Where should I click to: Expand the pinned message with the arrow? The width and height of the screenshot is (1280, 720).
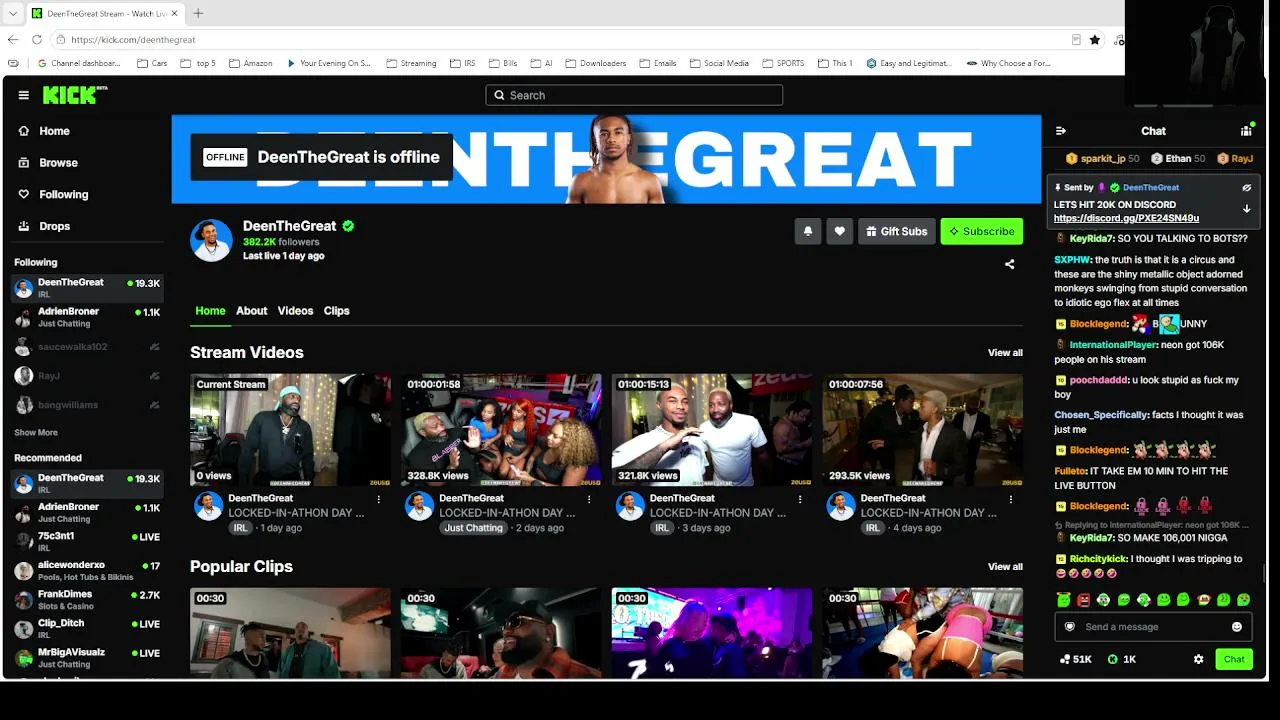[1247, 209]
